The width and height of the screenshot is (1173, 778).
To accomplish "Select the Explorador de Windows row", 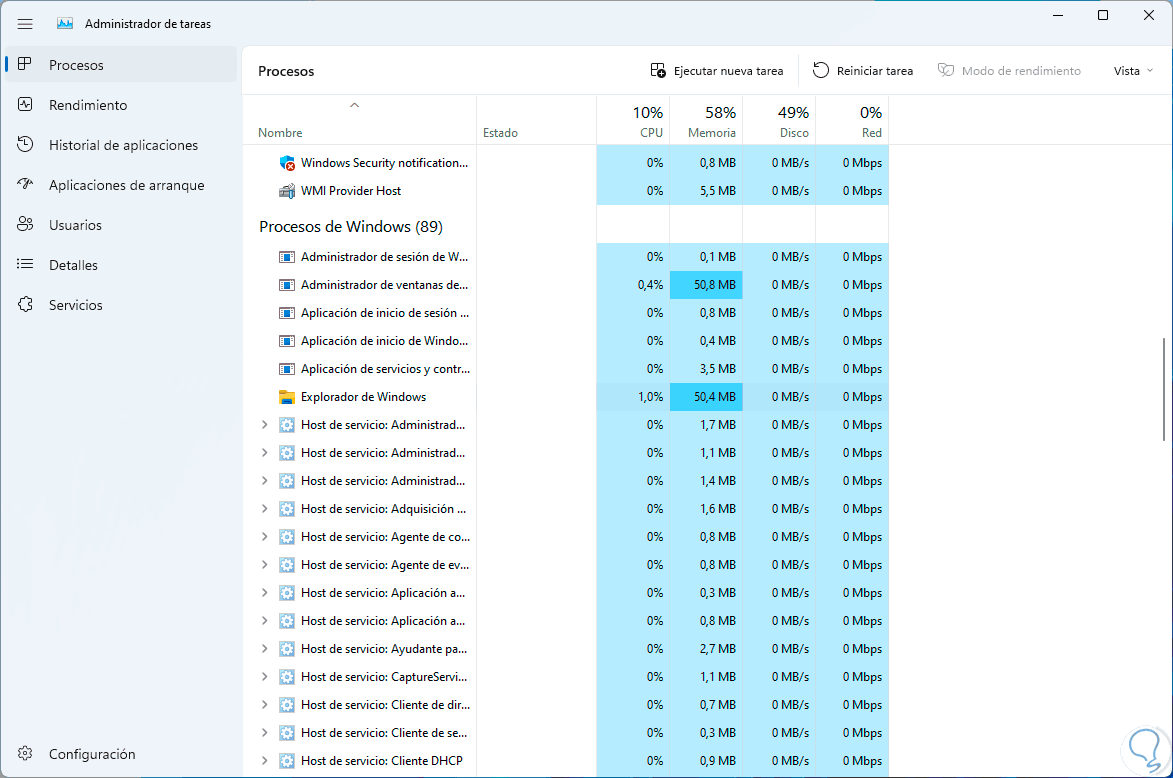I will pyautogui.click(x=566, y=397).
